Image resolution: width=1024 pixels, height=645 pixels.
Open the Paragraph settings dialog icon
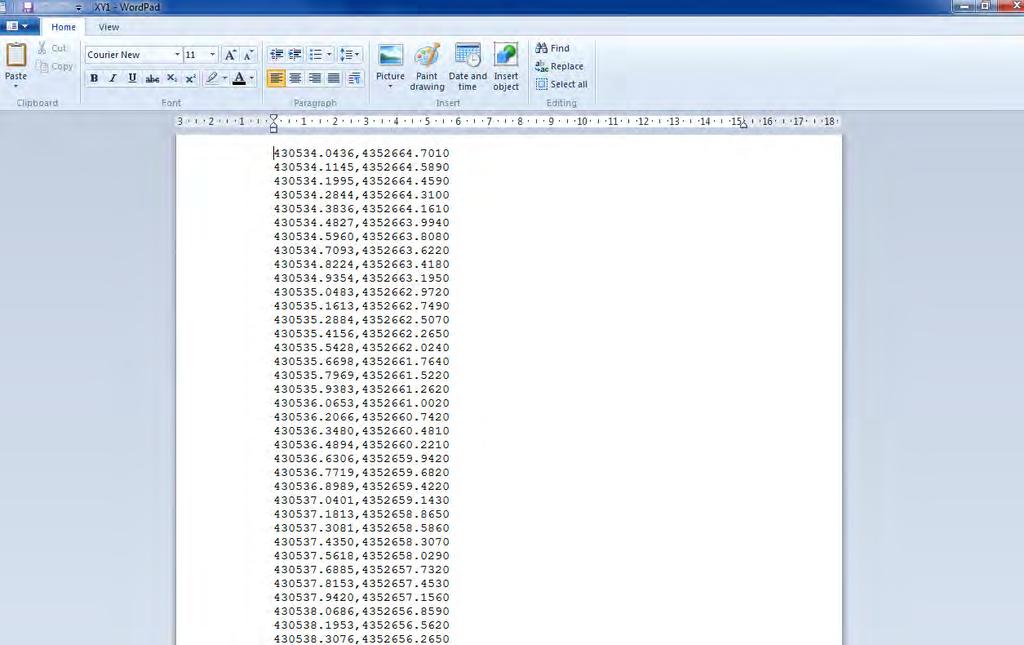(x=355, y=78)
